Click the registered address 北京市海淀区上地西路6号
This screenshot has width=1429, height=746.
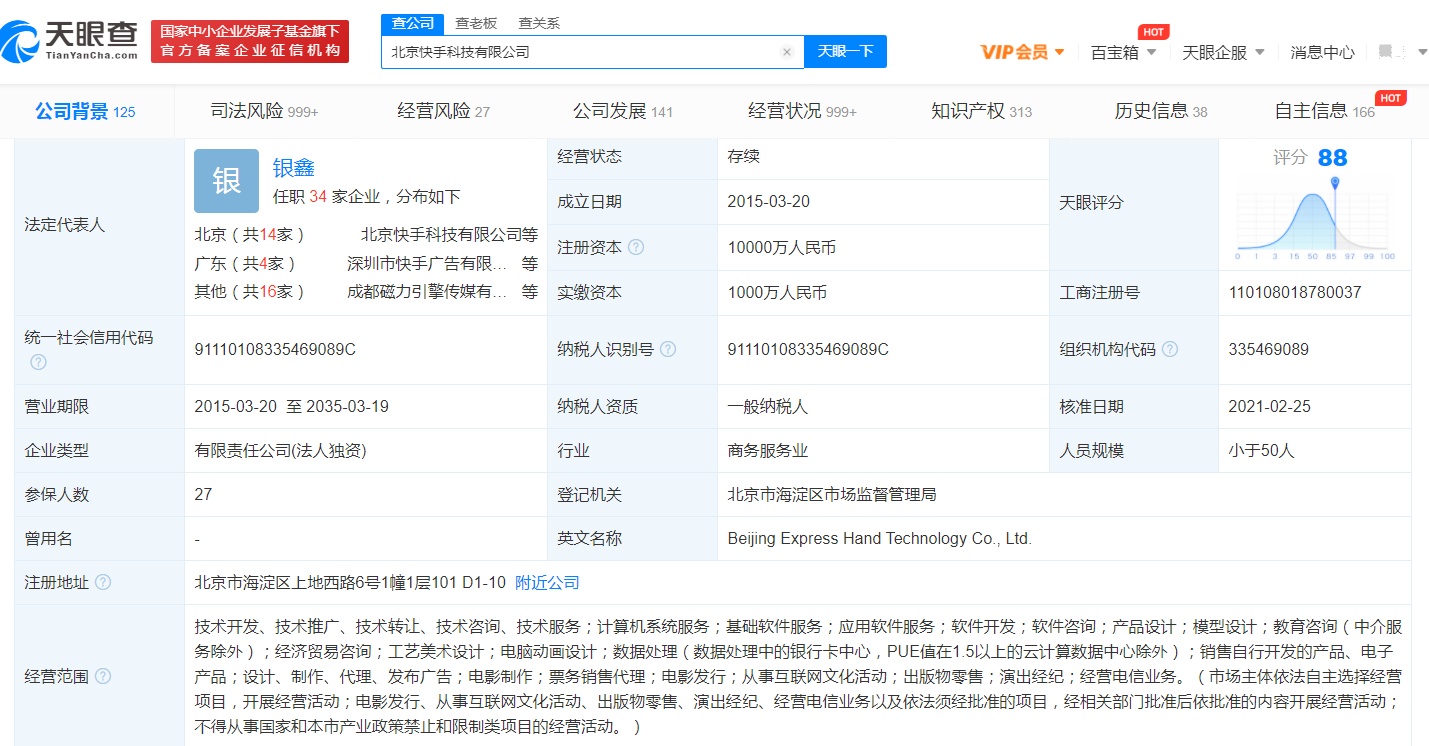[x=350, y=582]
